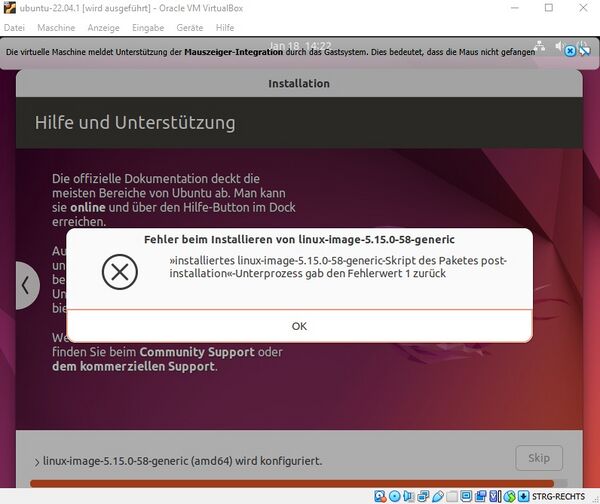The image size is (600, 504).
Task: Dismiss the mouse integration notification
Action: pyautogui.click(x=570, y=50)
